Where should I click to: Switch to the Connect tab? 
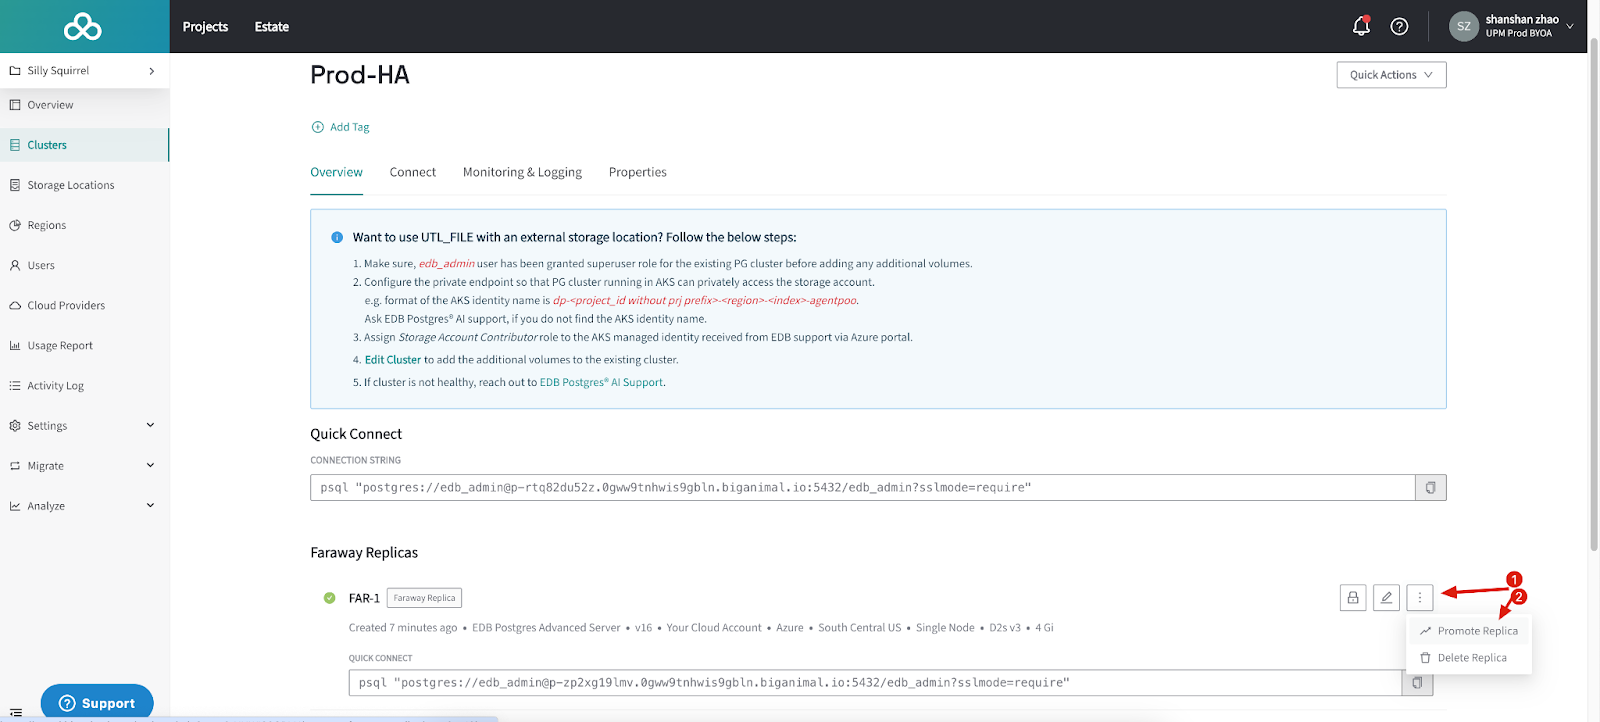pyautogui.click(x=413, y=172)
